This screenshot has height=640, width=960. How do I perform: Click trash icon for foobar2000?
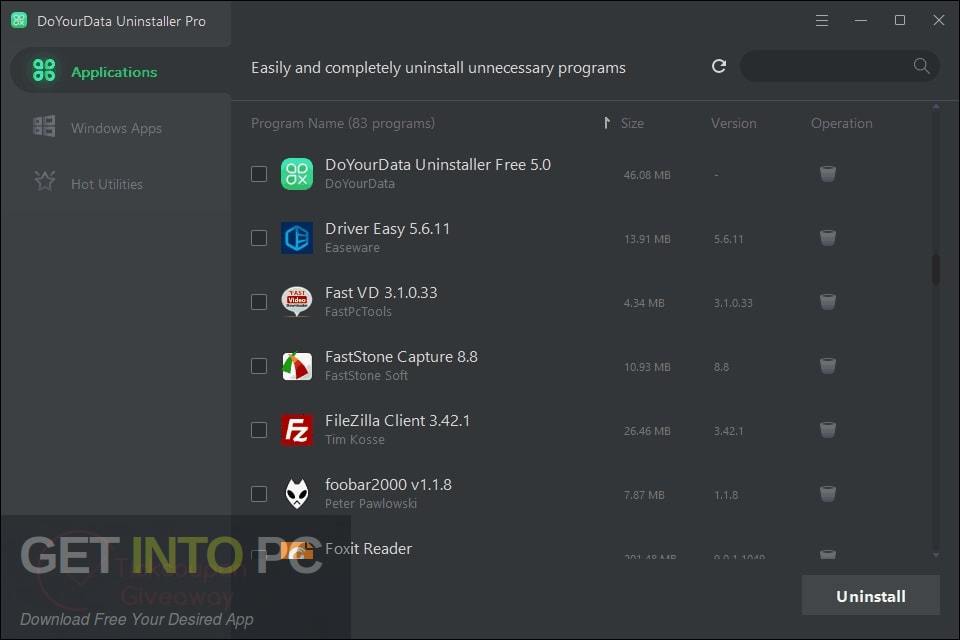(828, 494)
